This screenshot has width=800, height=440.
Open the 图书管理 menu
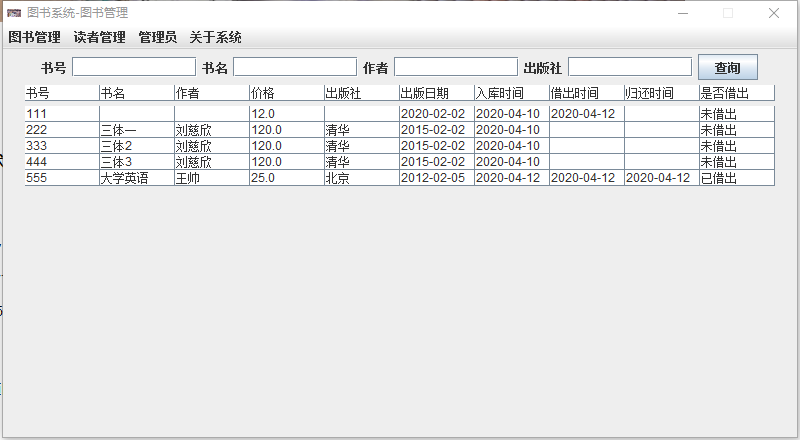point(34,37)
